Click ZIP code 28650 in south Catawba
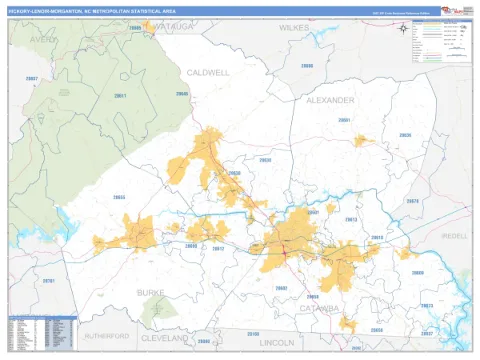480x360 pixels. coord(377,330)
